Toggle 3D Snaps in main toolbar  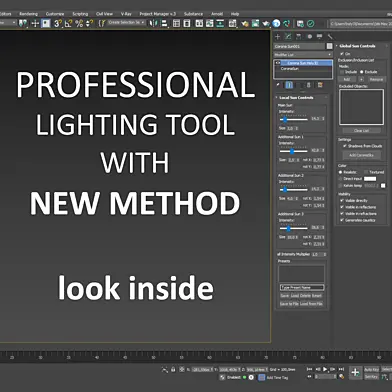58,23
